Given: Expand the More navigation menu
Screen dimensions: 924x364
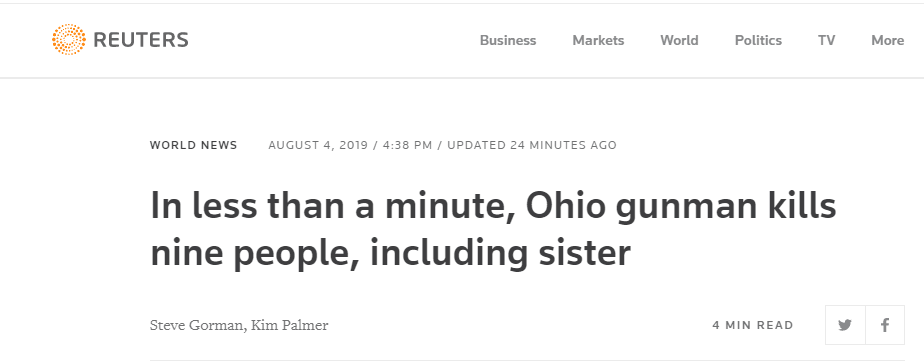Looking at the screenshot, I should click(888, 40).
